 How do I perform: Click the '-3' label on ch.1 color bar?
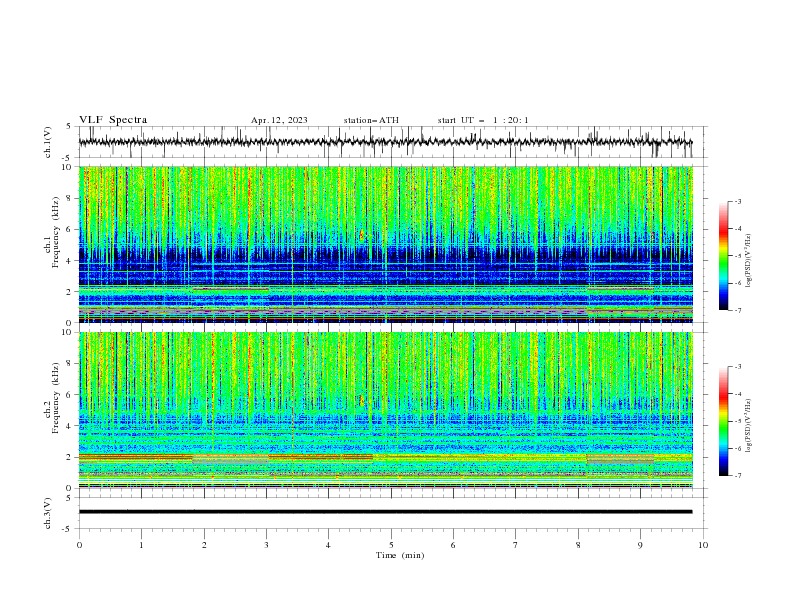pos(738,201)
